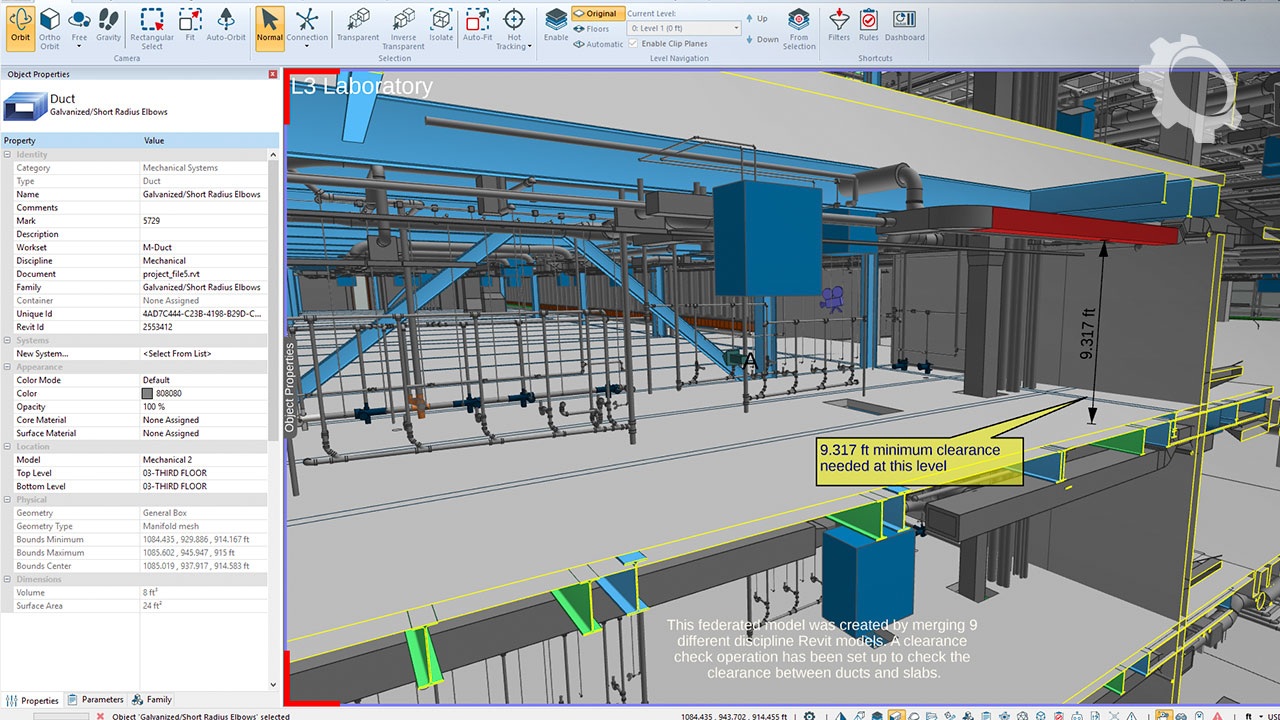Click the Rectangular Select tool

152,26
